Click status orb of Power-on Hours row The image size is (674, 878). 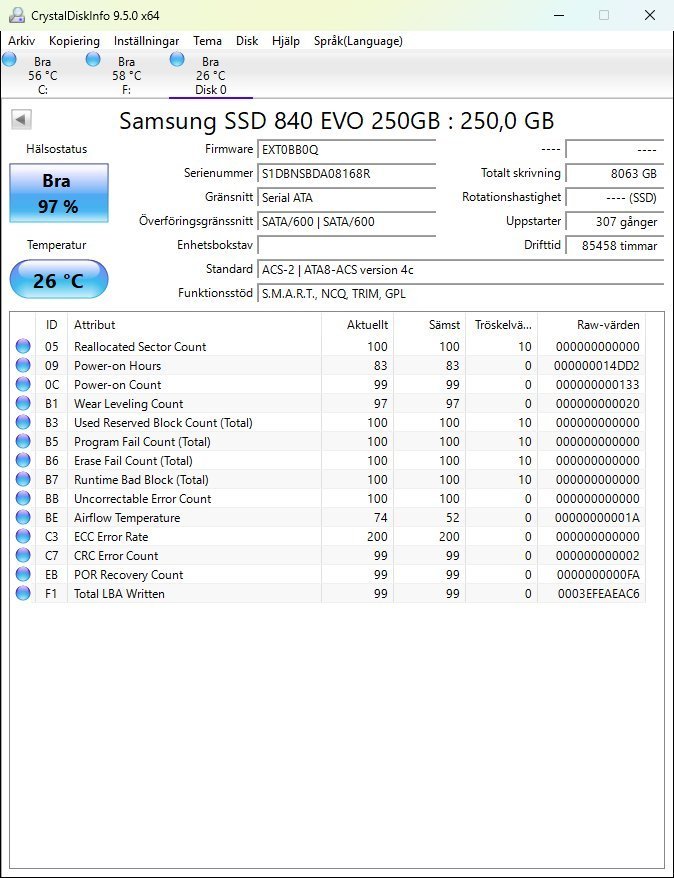coord(23,366)
